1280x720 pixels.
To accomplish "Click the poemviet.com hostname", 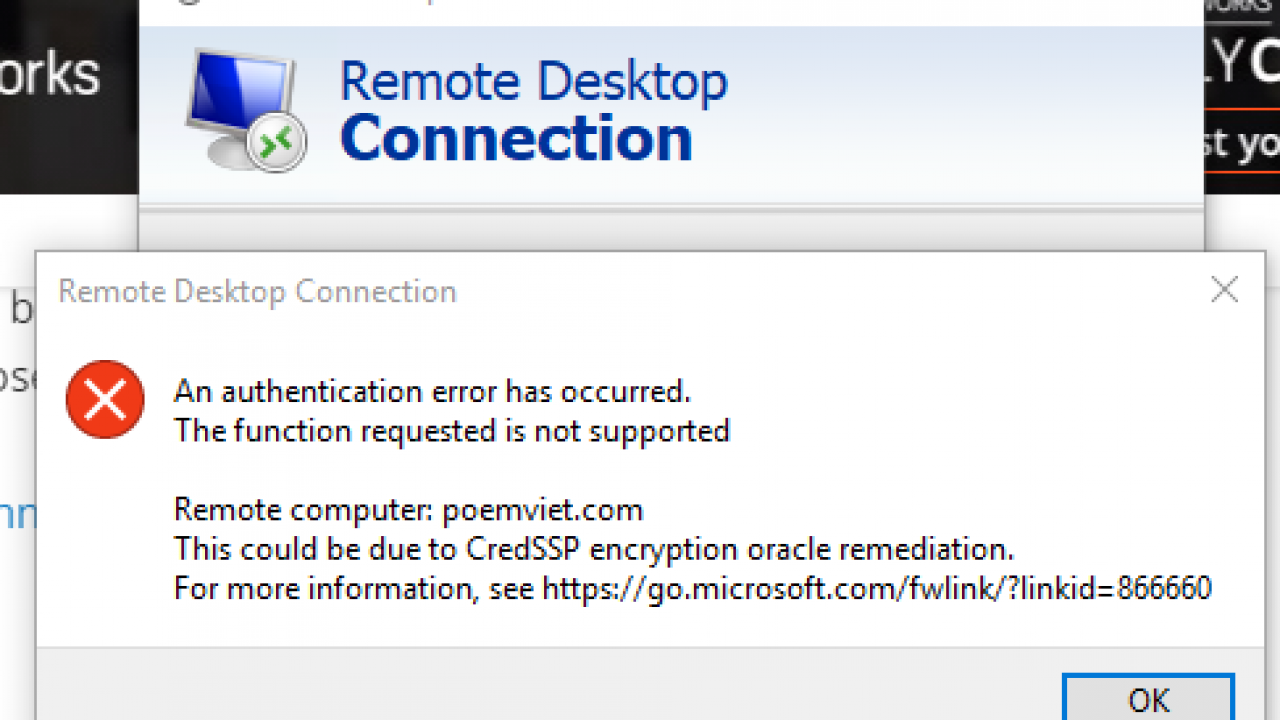I will 541,510.
